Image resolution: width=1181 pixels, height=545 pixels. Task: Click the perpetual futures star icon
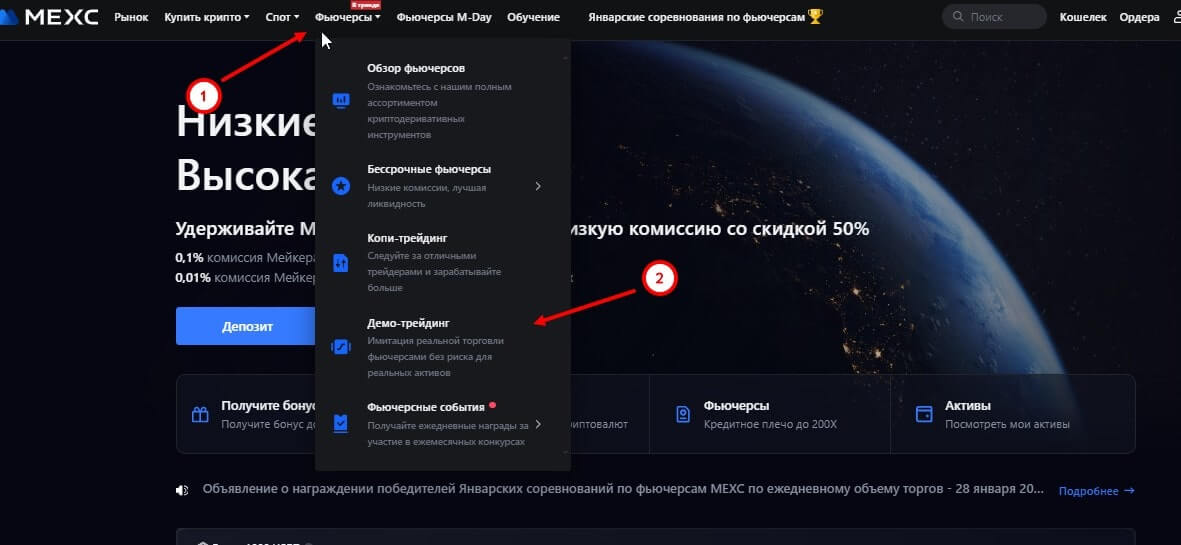click(340, 186)
